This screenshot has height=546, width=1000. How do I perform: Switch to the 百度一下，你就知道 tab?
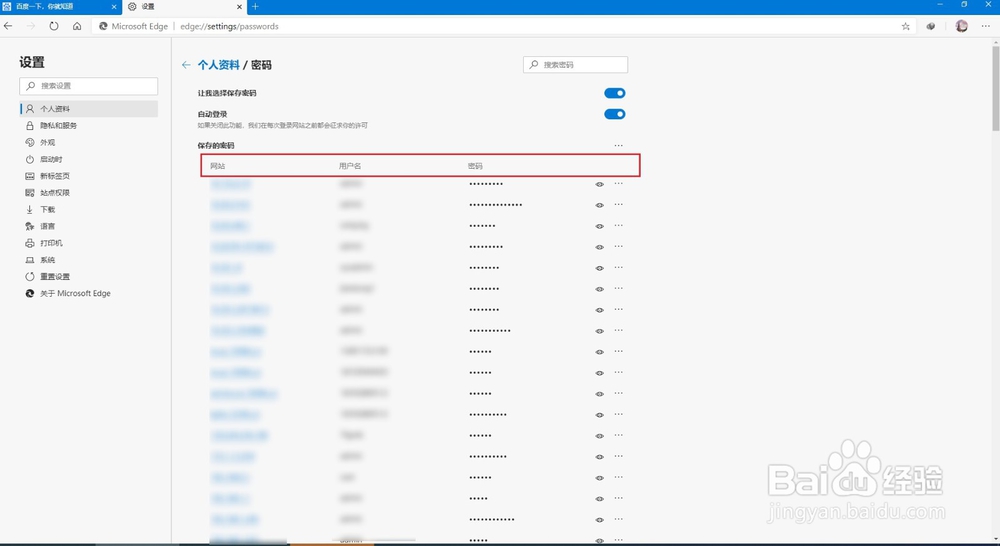(x=60, y=6)
